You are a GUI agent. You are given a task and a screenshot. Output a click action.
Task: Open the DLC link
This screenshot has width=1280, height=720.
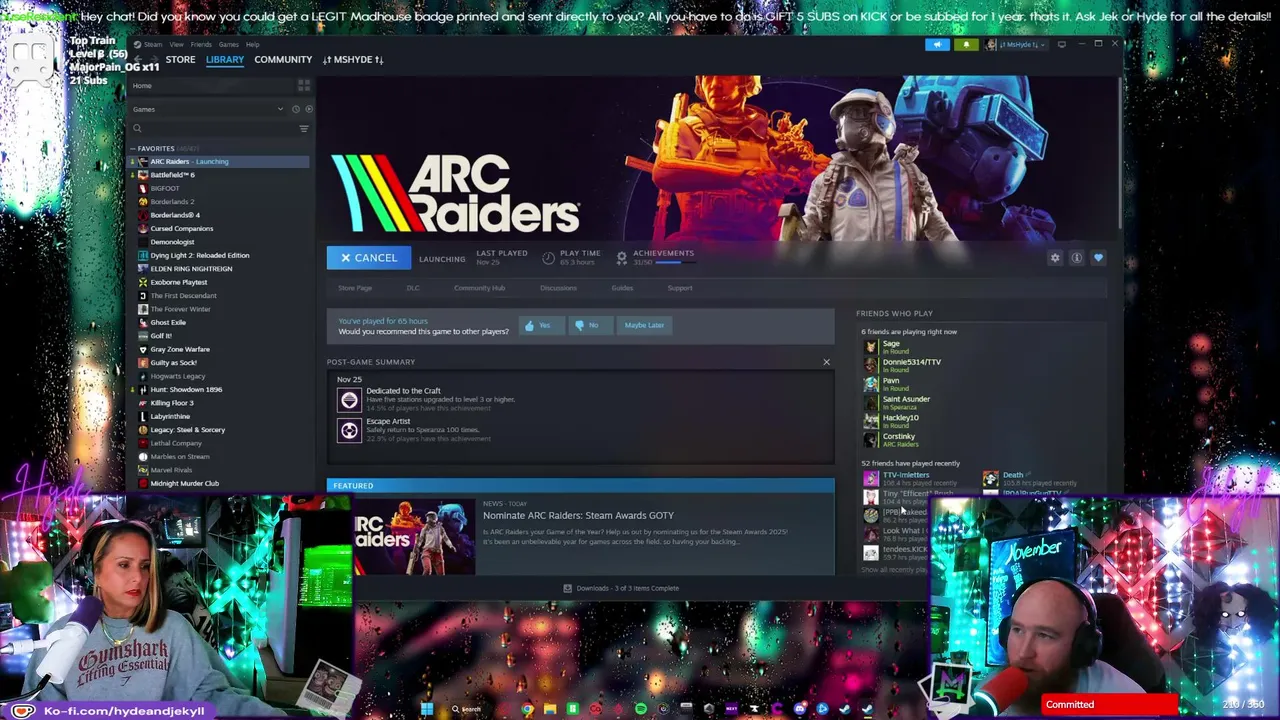[413, 288]
